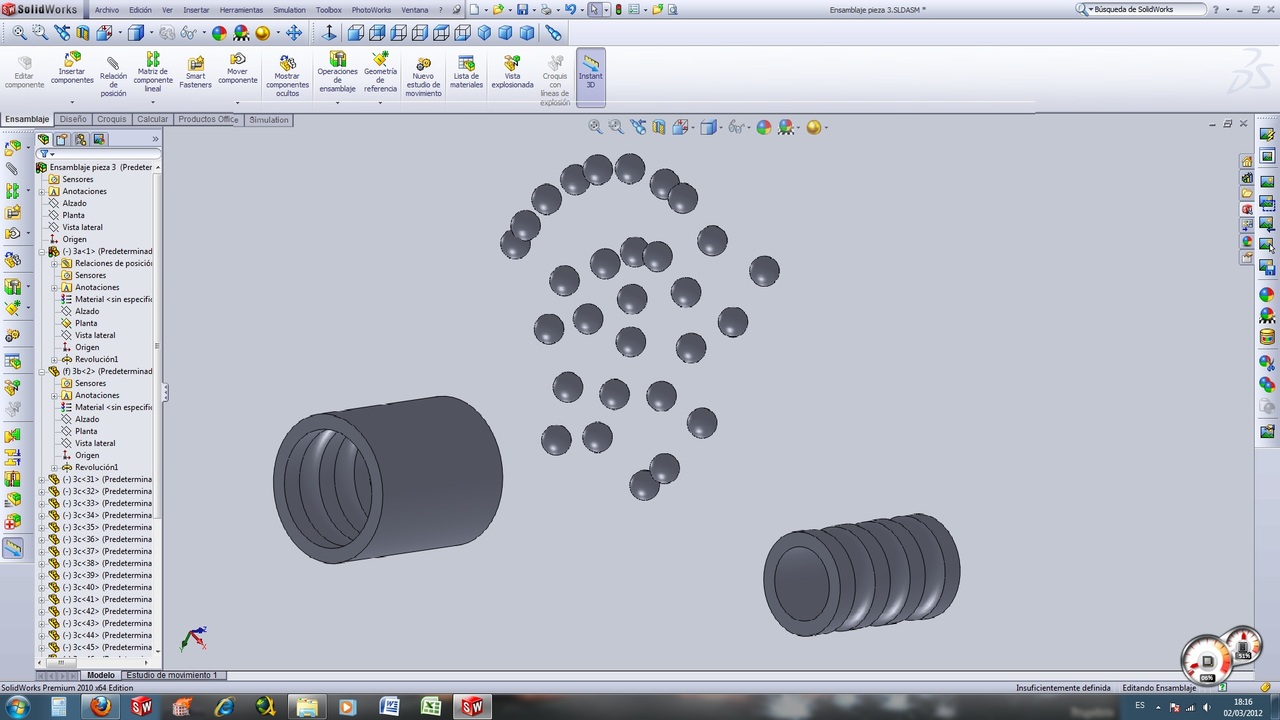Click the 3c<45> component in tree
This screenshot has height=720, width=1280.
[x=100, y=647]
